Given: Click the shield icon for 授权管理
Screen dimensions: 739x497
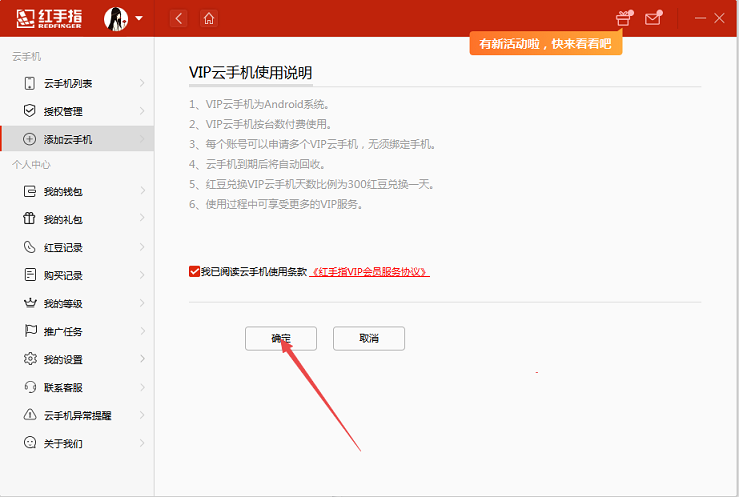Looking at the screenshot, I should (x=29, y=111).
